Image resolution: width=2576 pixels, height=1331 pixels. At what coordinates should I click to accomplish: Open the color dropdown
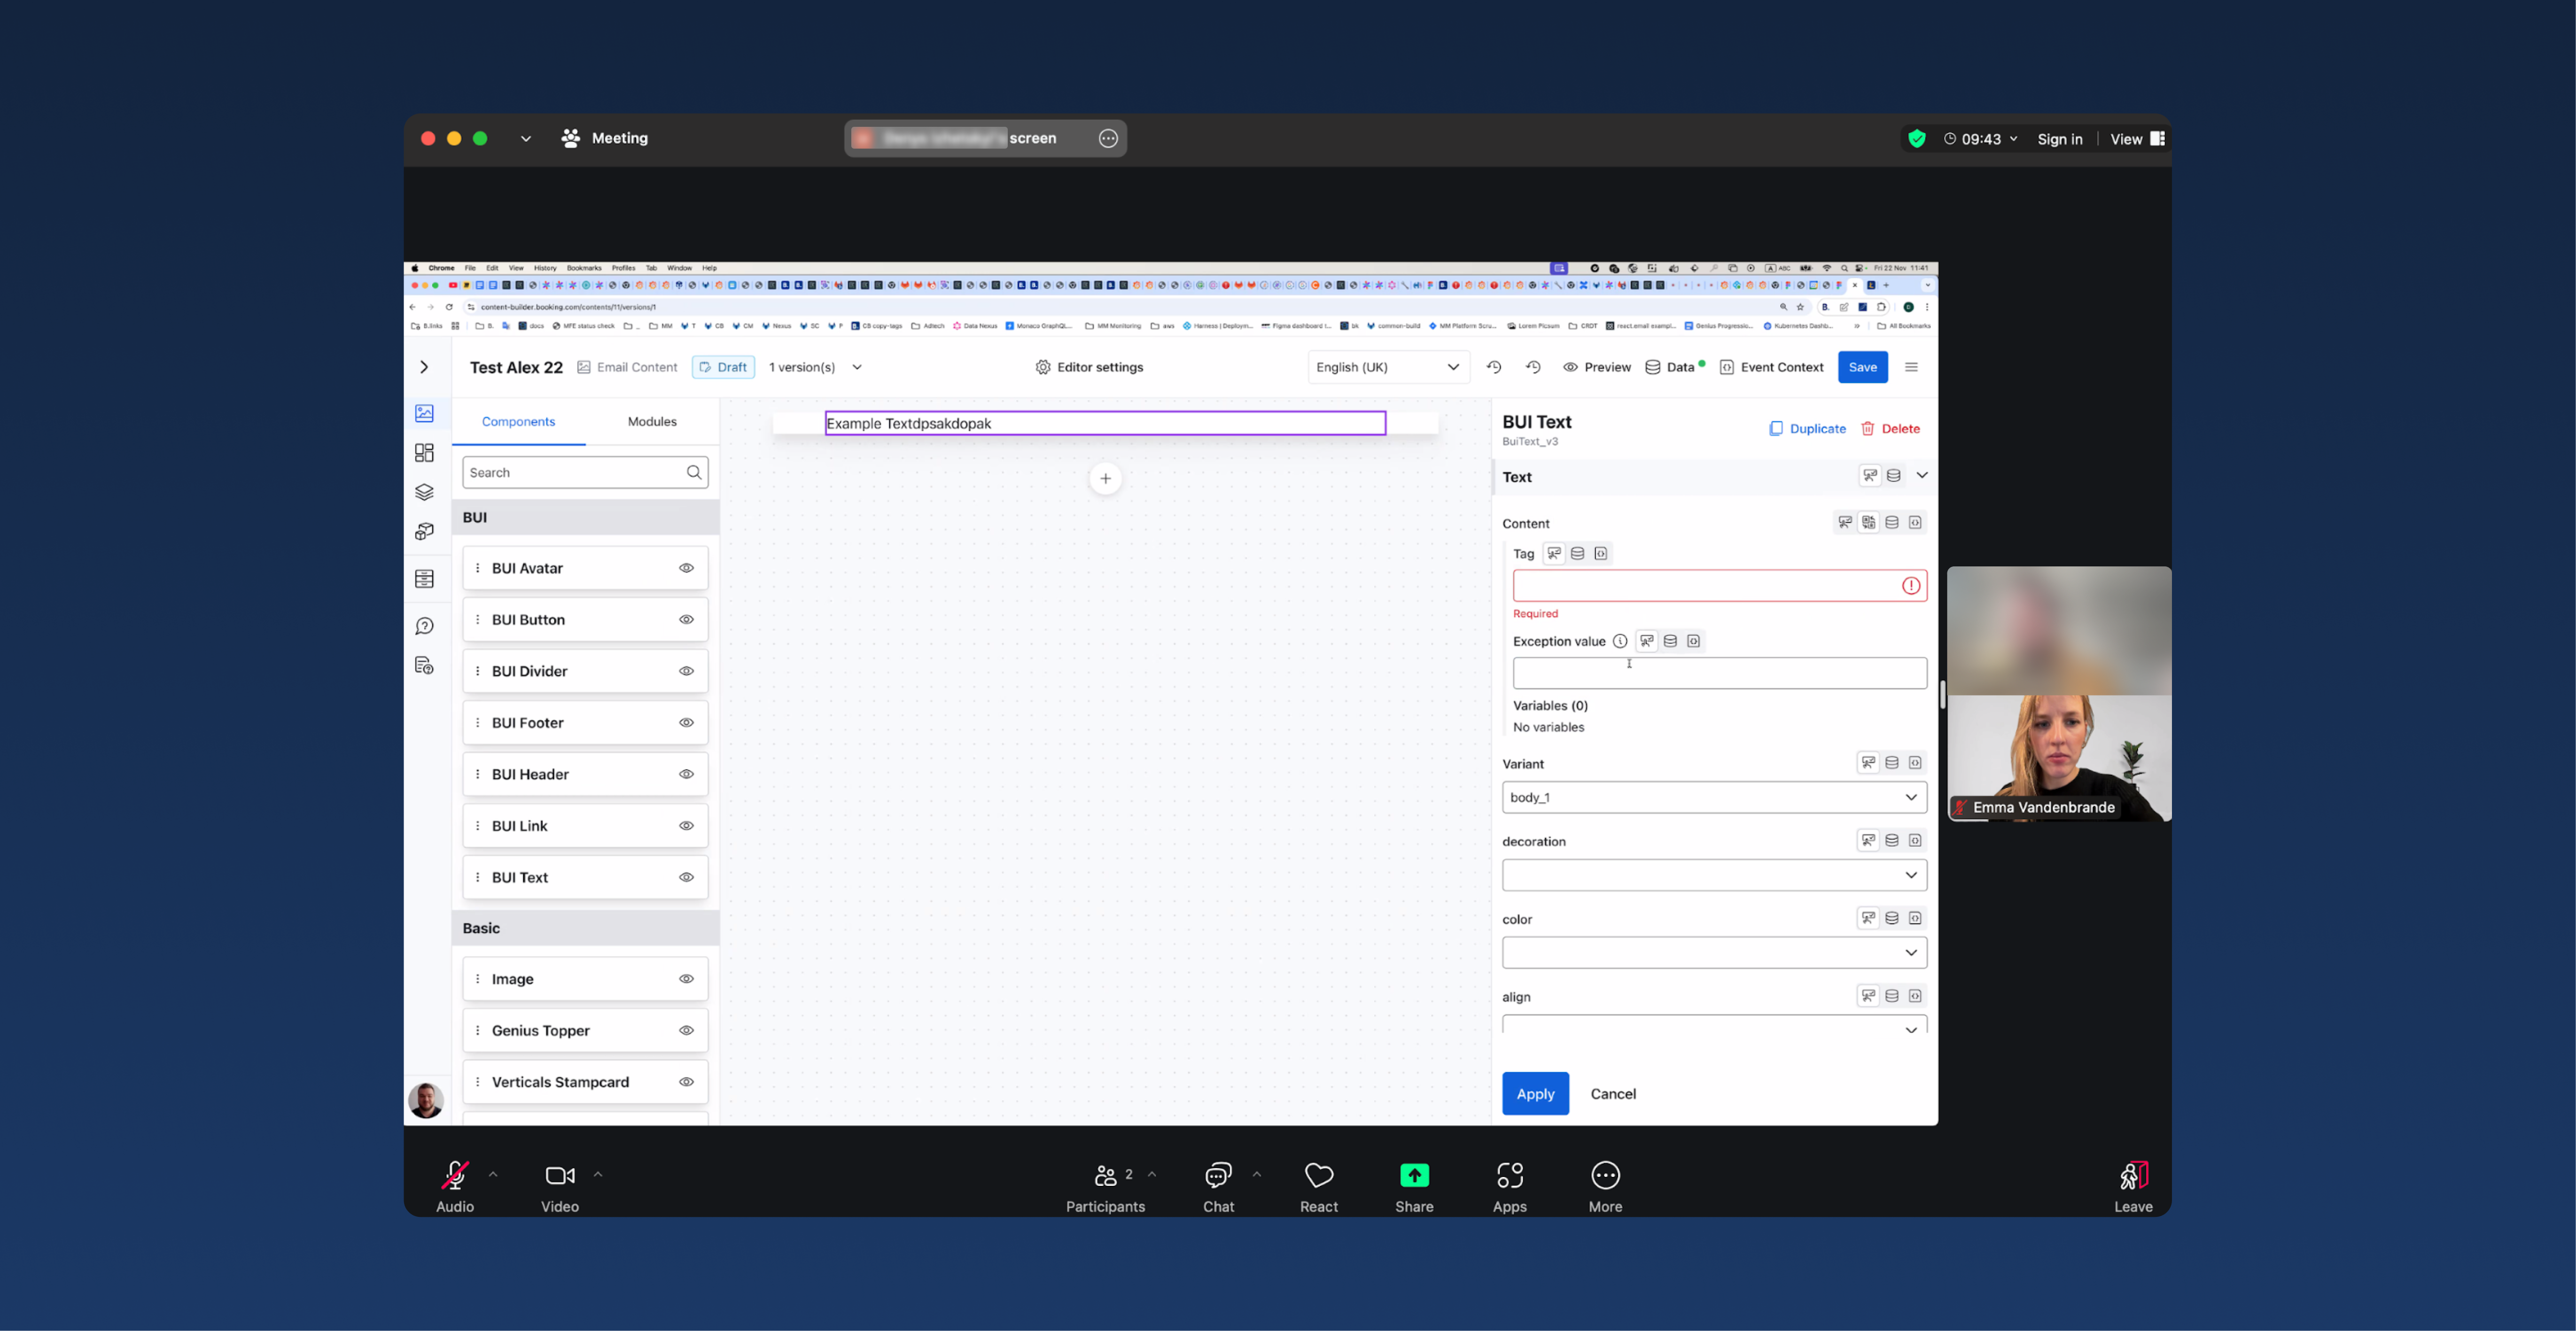(x=1714, y=953)
